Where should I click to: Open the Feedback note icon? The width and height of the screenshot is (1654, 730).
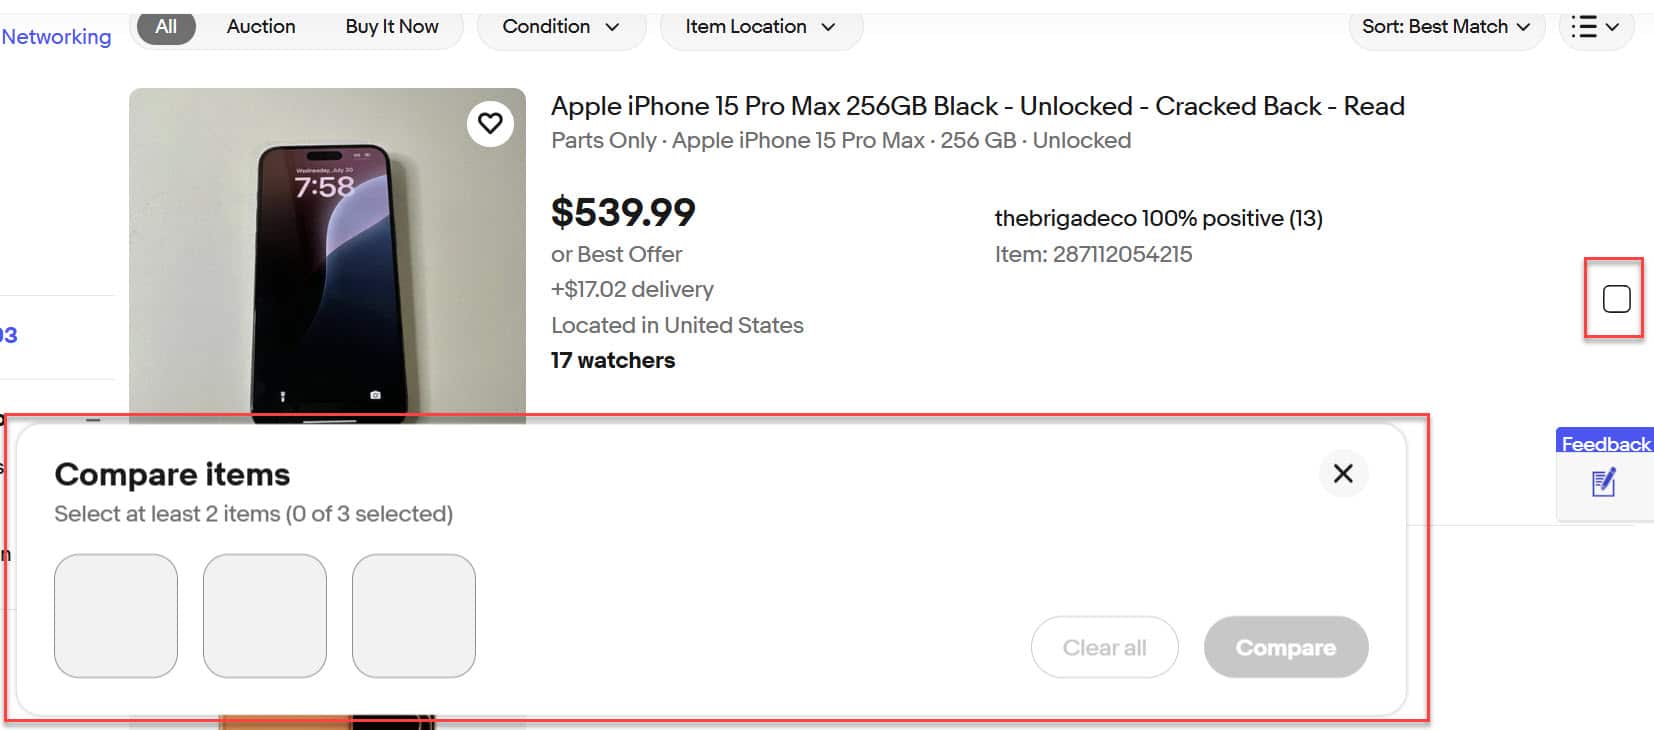coord(1603,484)
